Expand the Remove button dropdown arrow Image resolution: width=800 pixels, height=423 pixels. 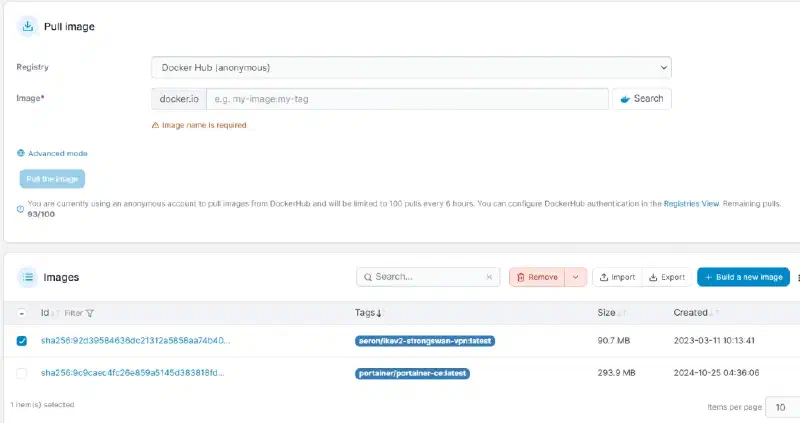576,277
